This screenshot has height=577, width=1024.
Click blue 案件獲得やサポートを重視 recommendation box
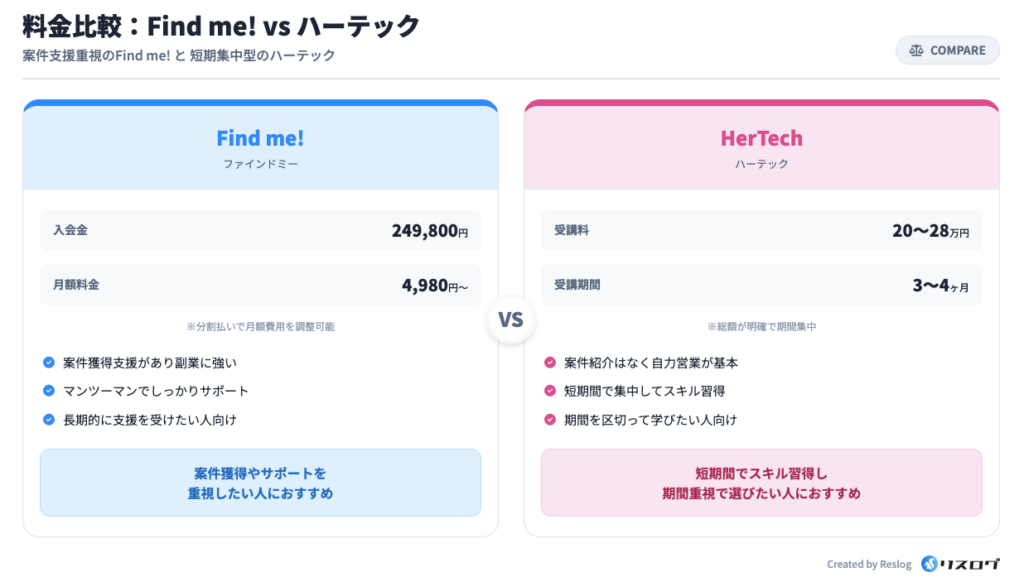(260, 482)
